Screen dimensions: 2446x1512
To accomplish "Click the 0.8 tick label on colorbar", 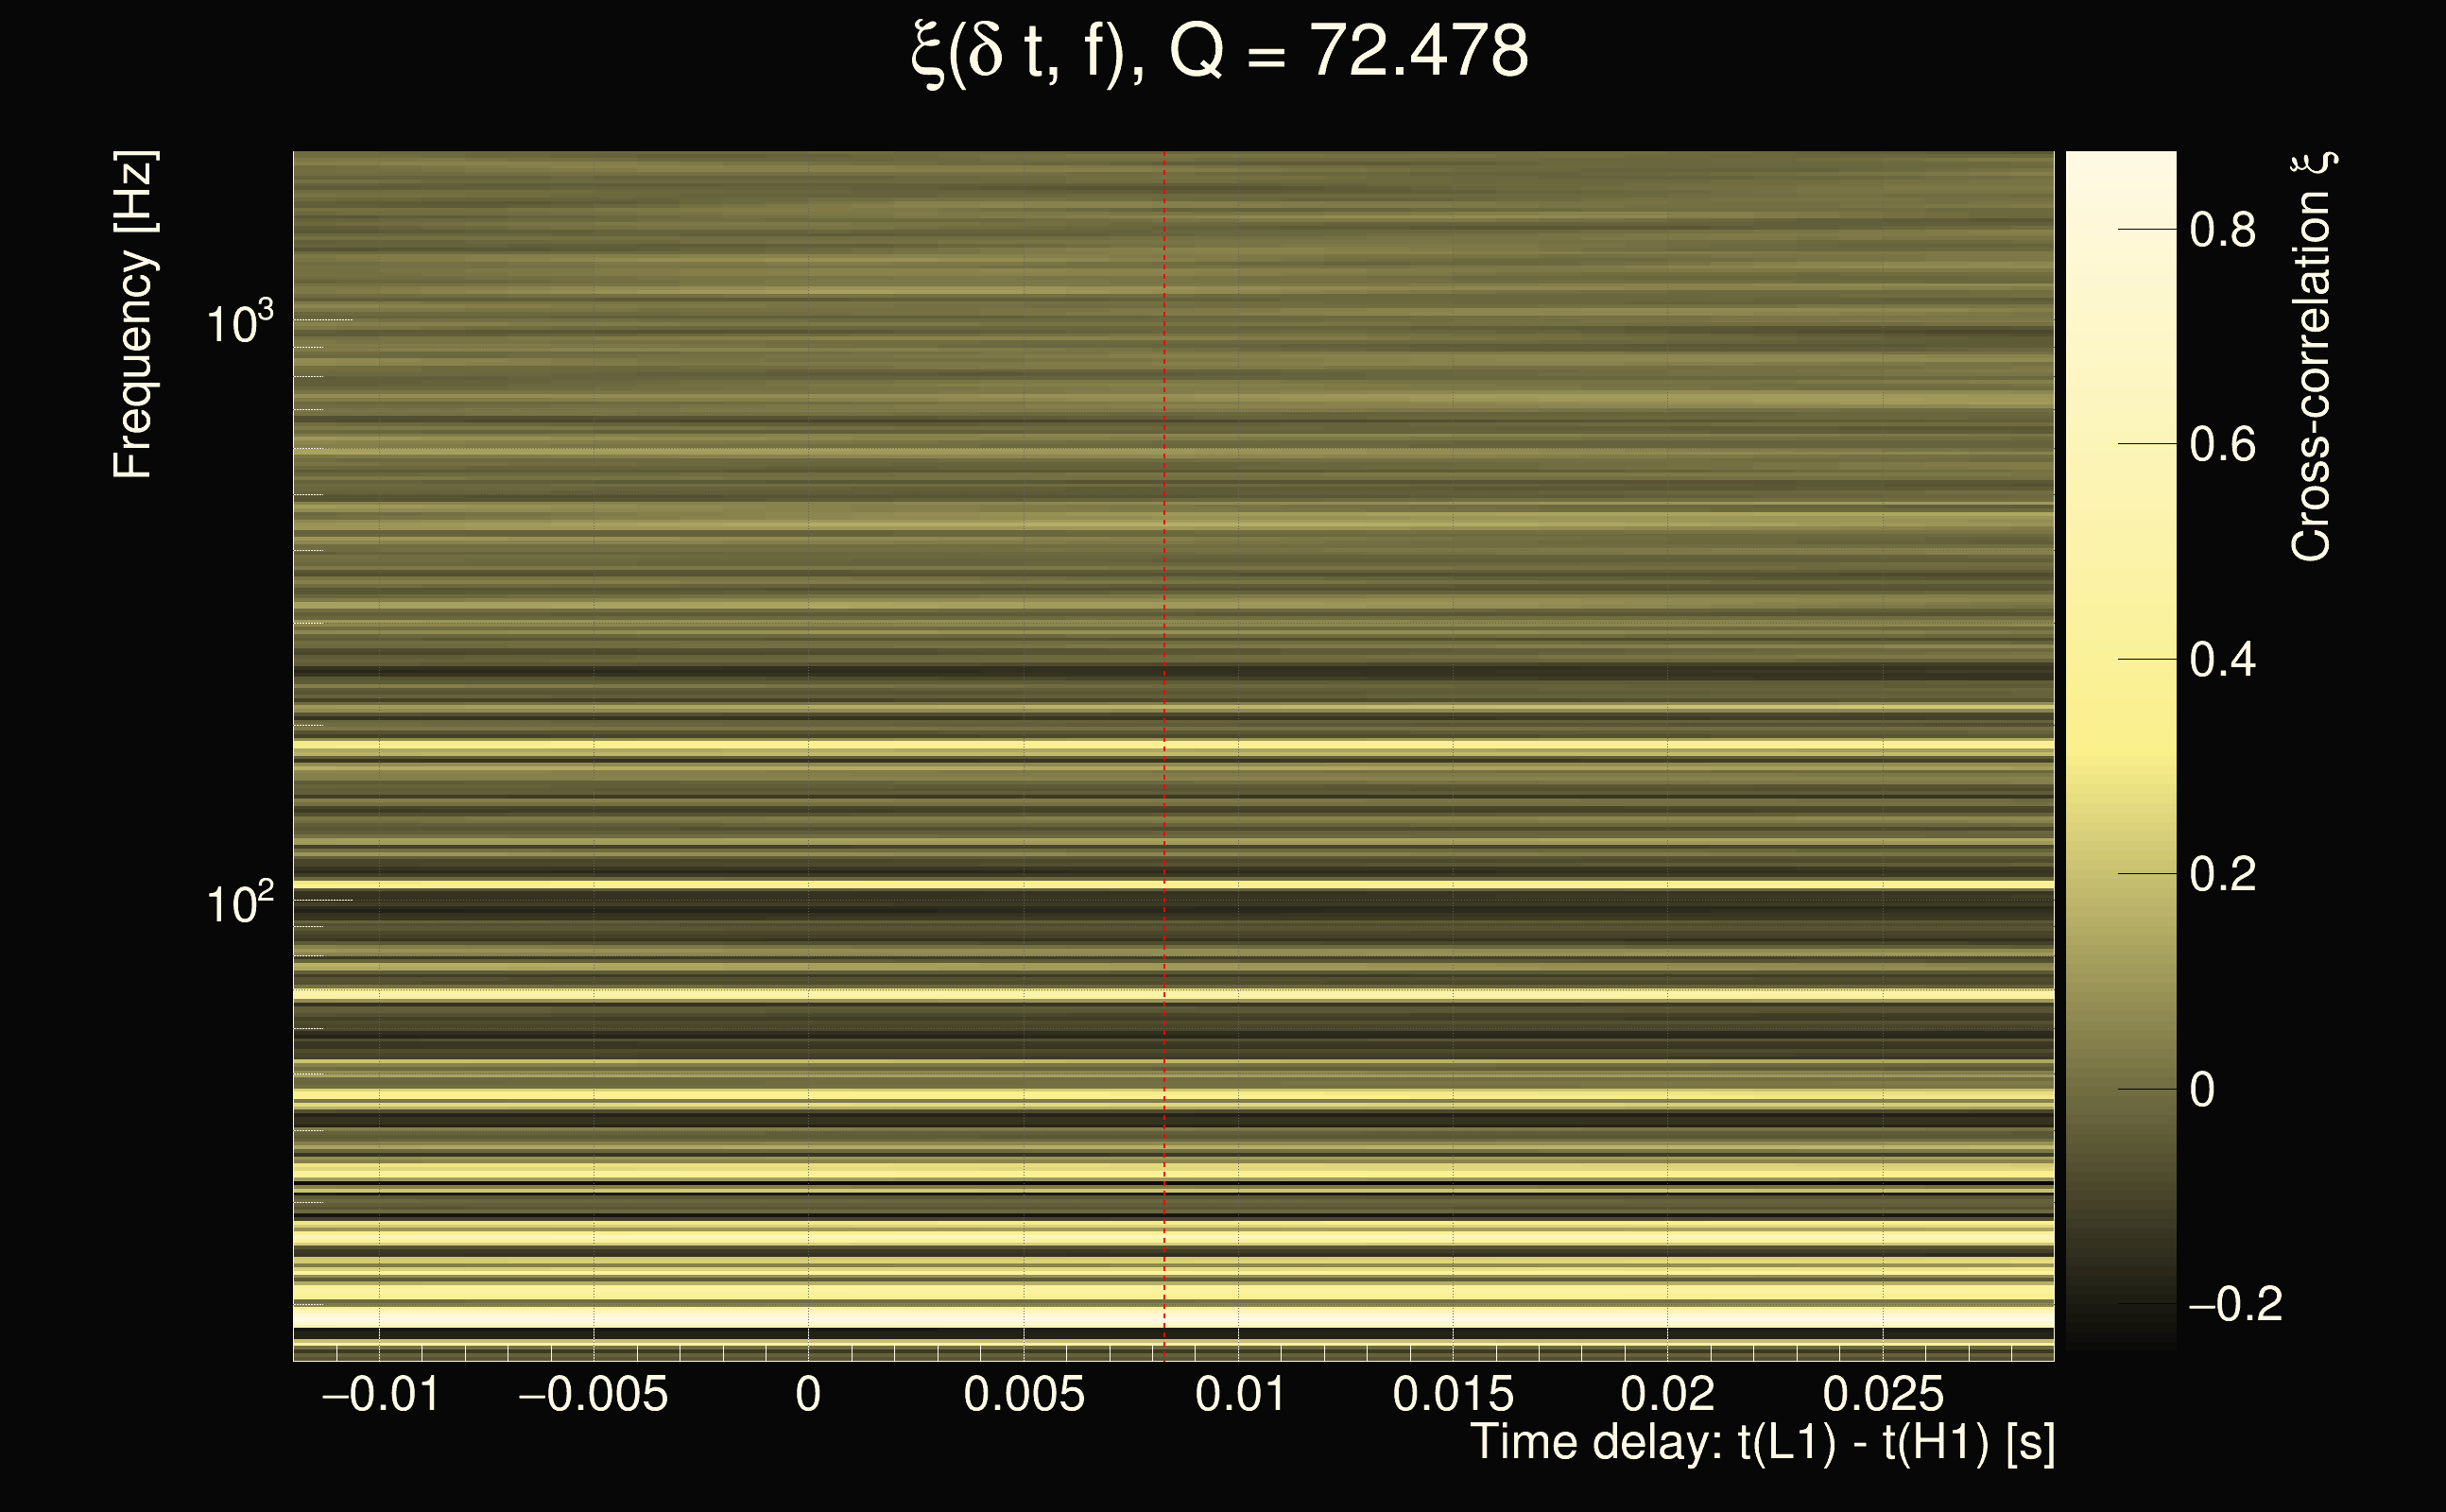I will click(x=2222, y=230).
